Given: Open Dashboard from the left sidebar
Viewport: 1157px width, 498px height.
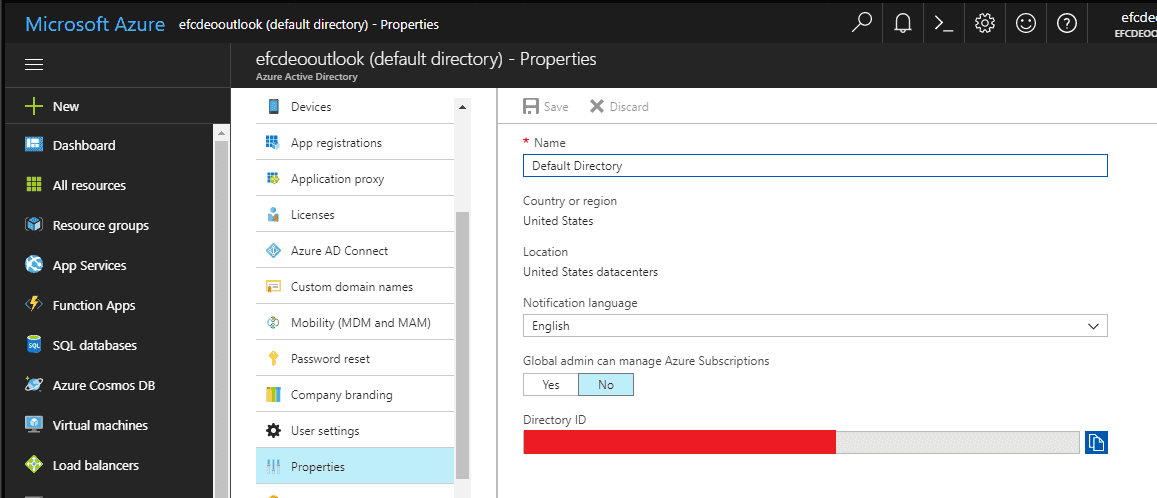Looking at the screenshot, I should click(x=84, y=145).
